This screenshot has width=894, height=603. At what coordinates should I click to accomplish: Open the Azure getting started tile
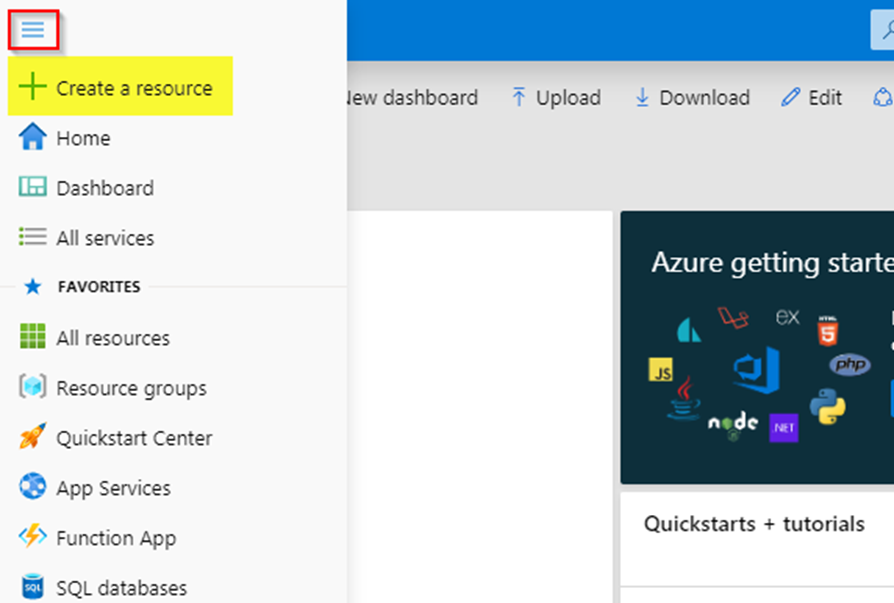pyautogui.click(x=757, y=348)
